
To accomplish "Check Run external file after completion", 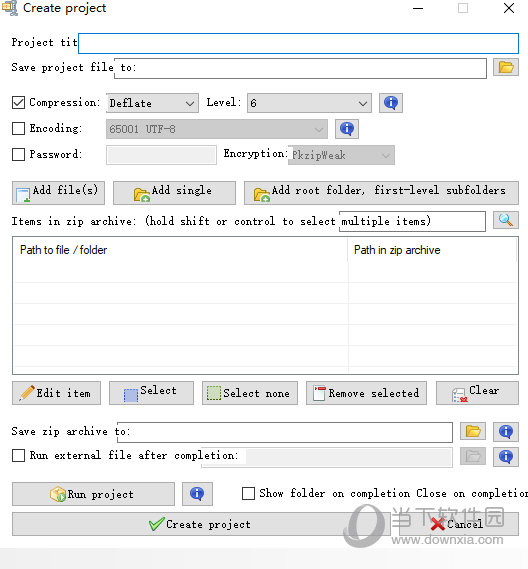I will [19, 455].
